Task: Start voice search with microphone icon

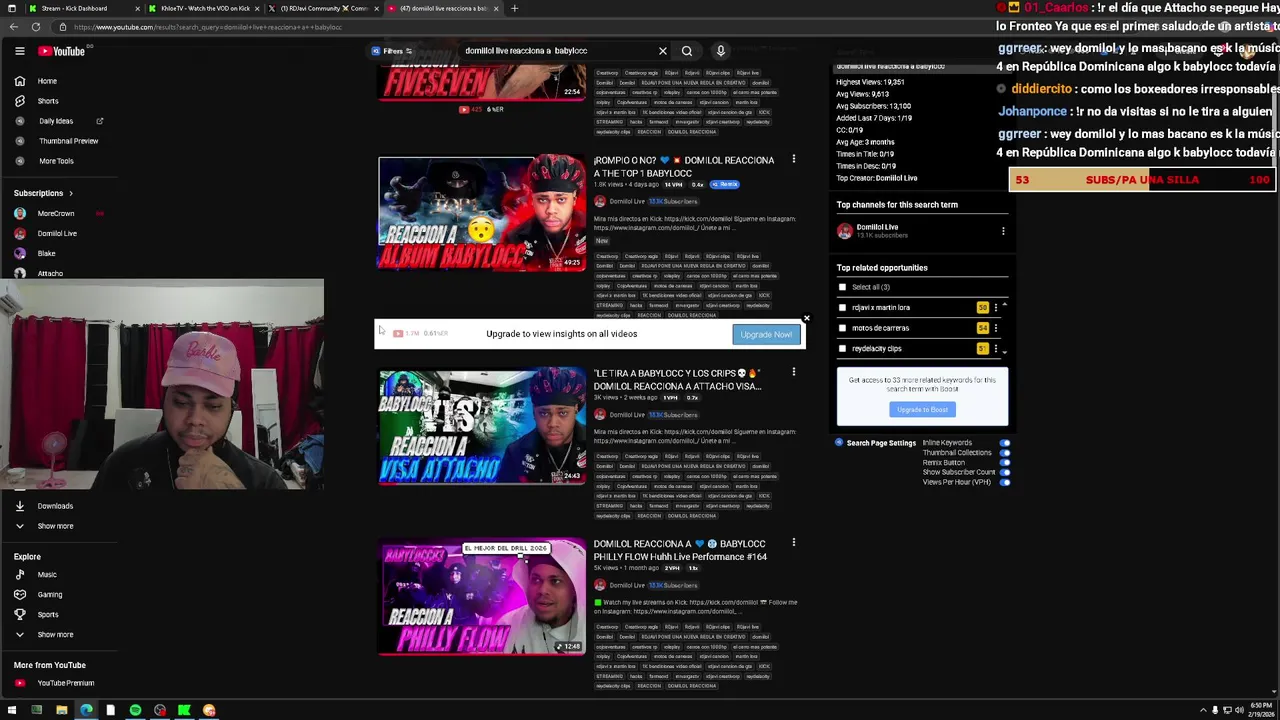Action: 720,51
